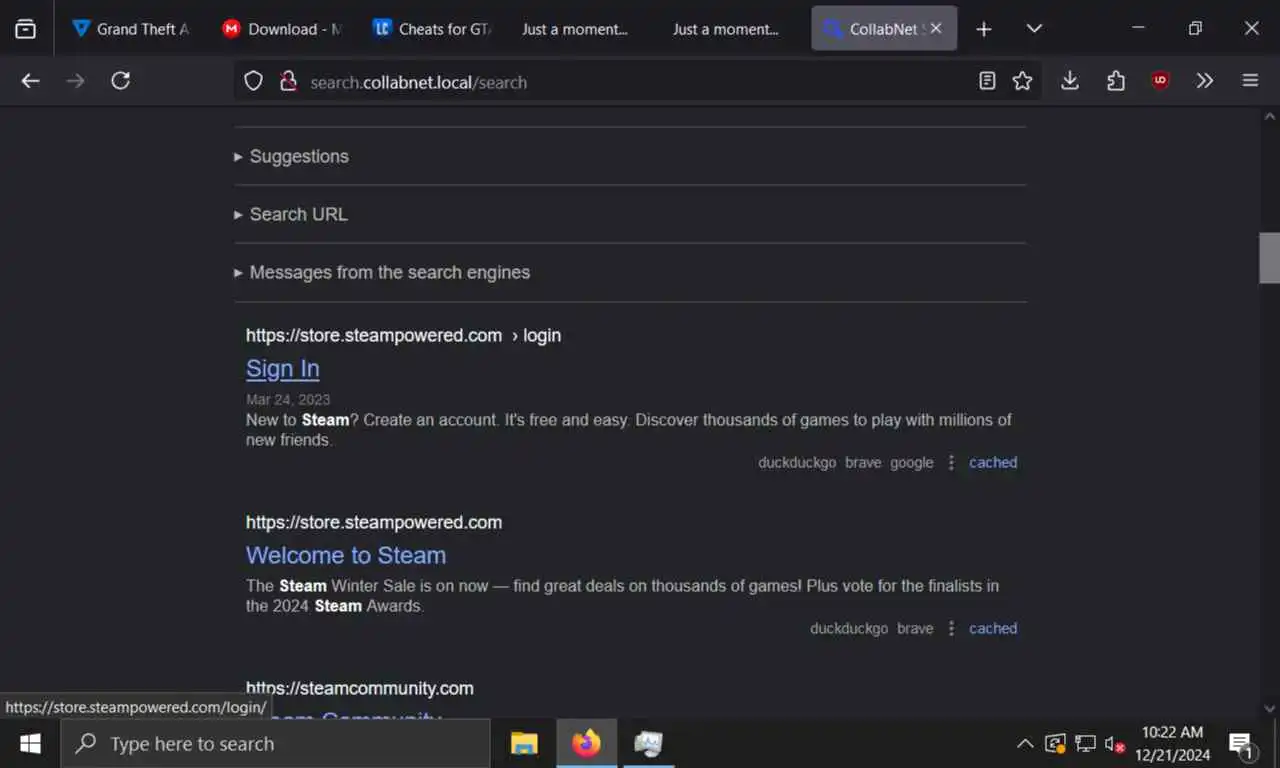The height and width of the screenshot is (768, 1280).
Task: Open the Firefox application menu
Action: (x=1250, y=81)
